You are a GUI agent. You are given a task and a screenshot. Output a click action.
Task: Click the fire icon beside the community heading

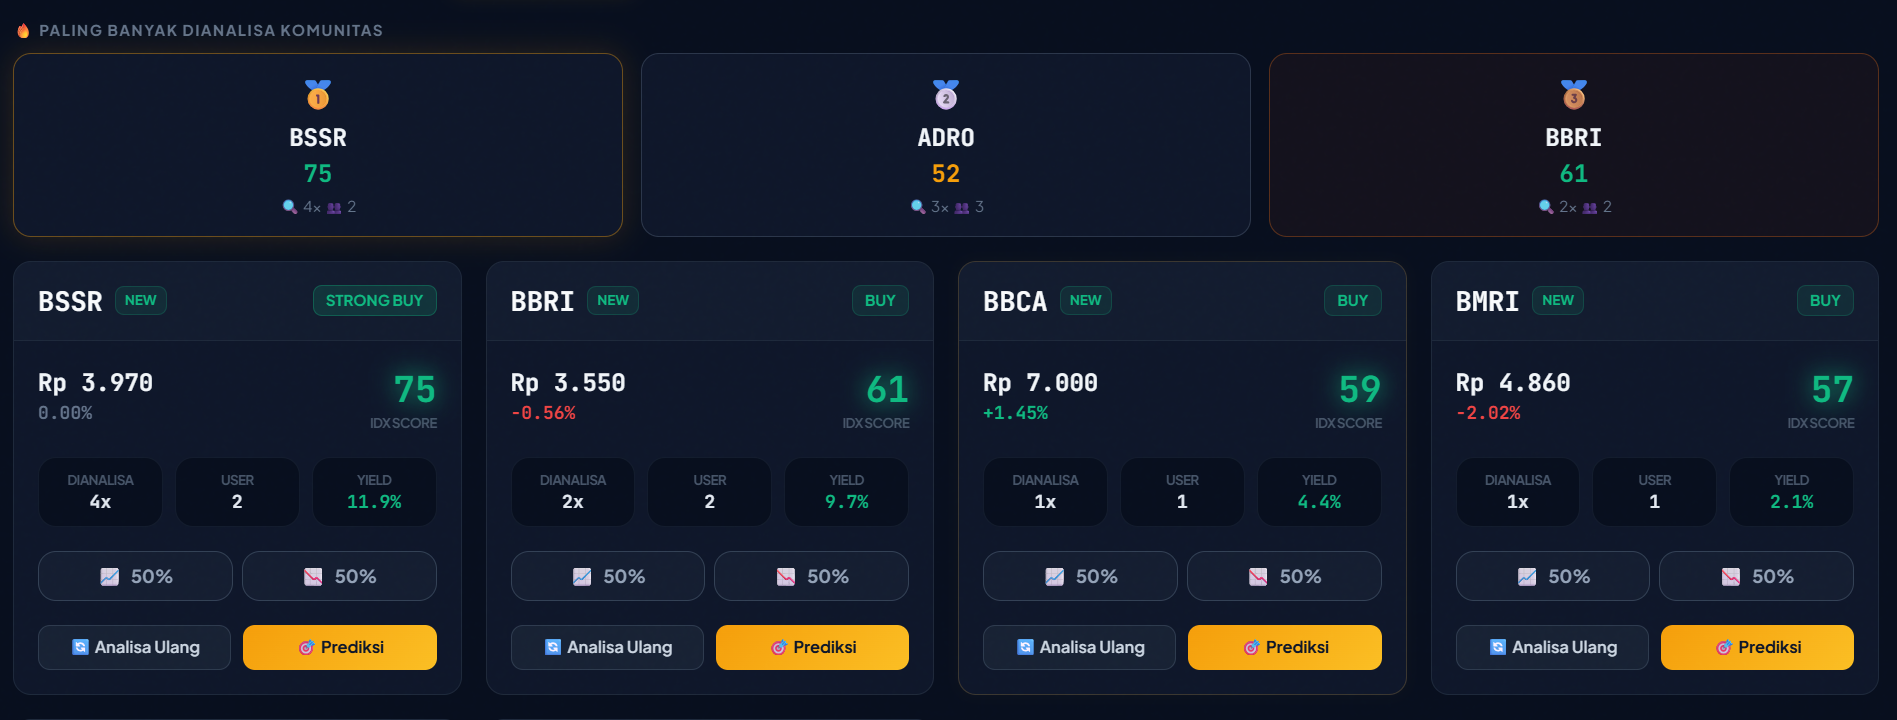(23, 31)
